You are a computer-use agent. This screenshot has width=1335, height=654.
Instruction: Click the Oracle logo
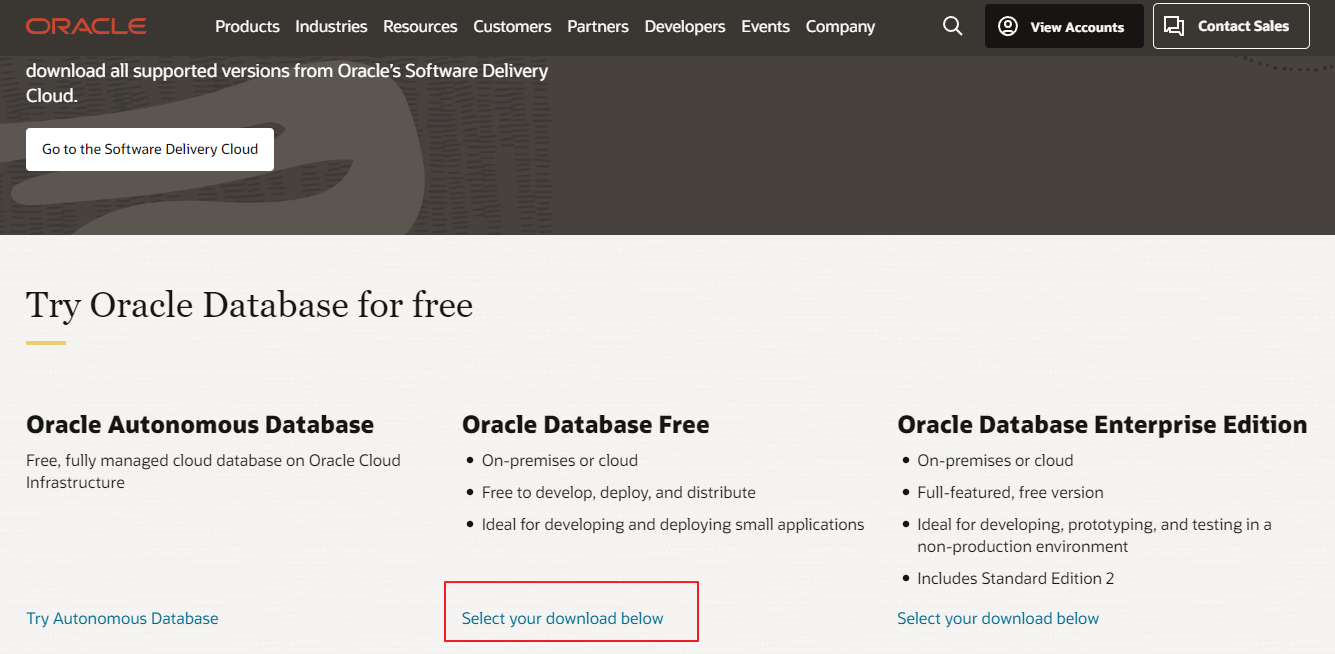(x=86, y=26)
